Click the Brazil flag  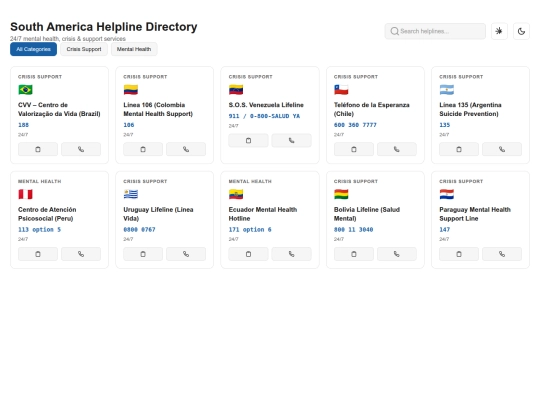[x=25, y=90]
